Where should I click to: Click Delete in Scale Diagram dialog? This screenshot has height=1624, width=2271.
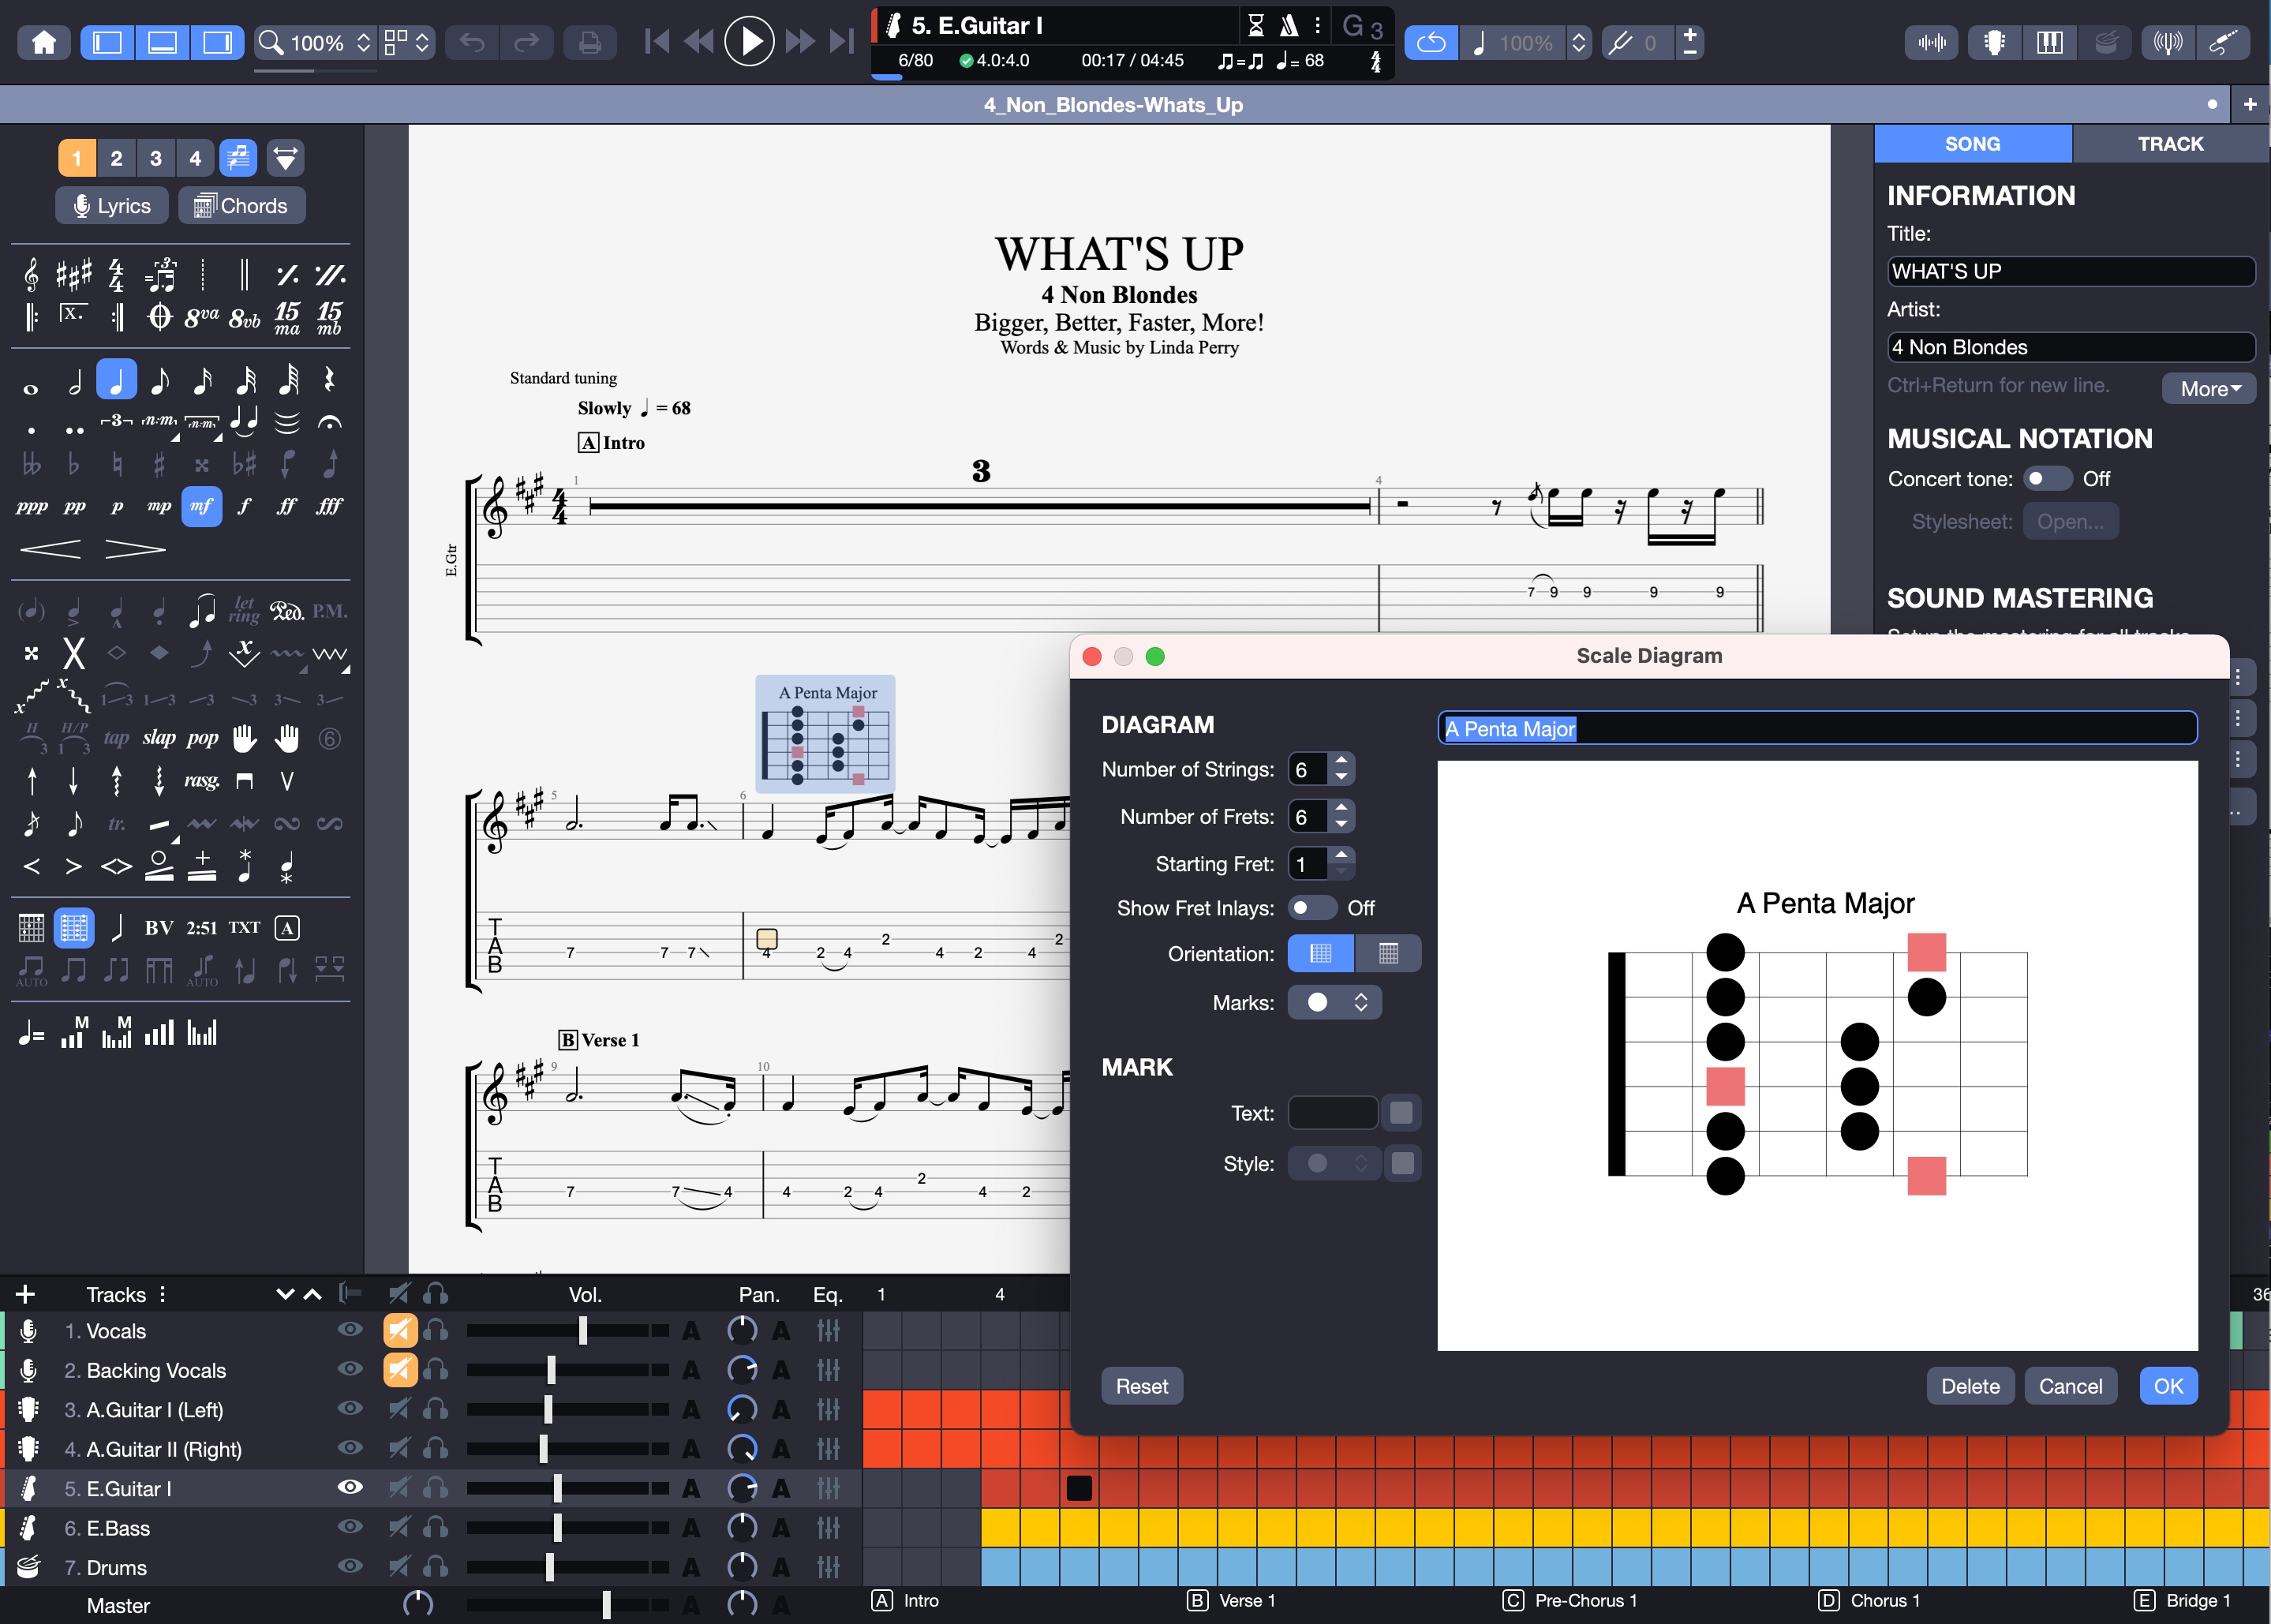pos(1970,1386)
